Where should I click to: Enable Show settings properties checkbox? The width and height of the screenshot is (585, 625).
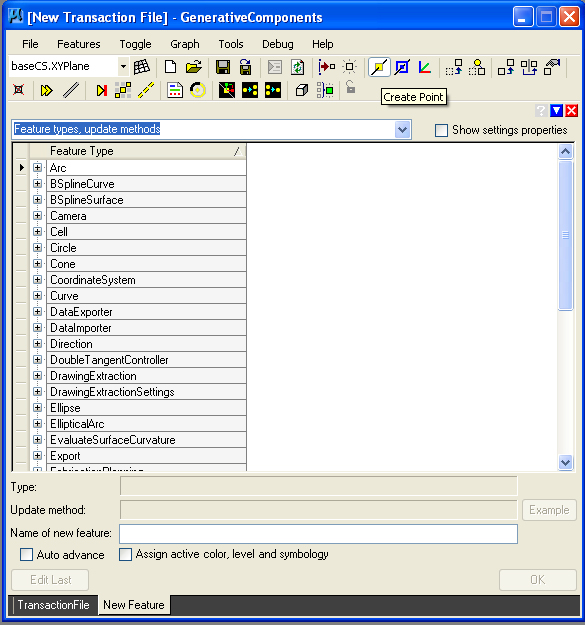click(441, 130)
